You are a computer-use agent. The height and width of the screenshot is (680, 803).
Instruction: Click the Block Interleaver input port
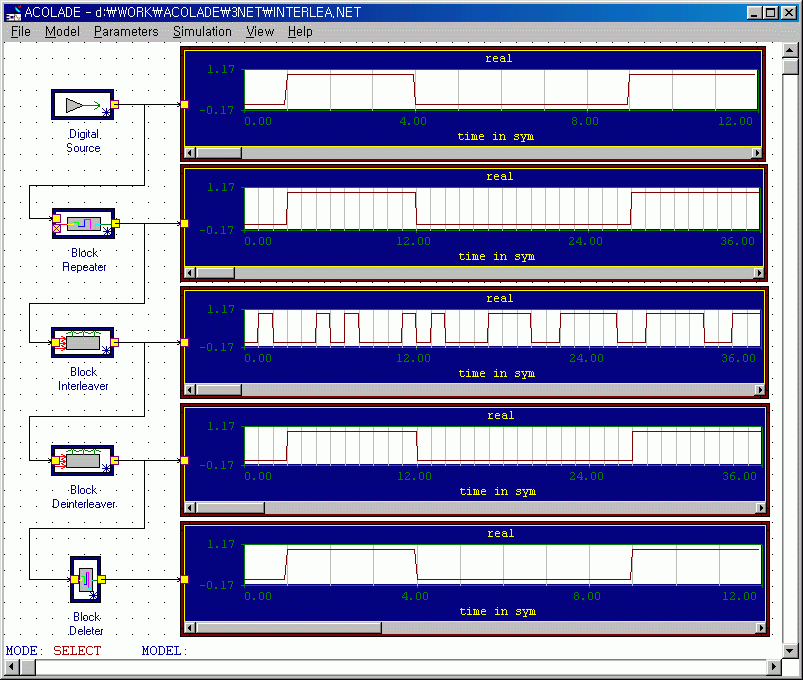tap(55, 343)
